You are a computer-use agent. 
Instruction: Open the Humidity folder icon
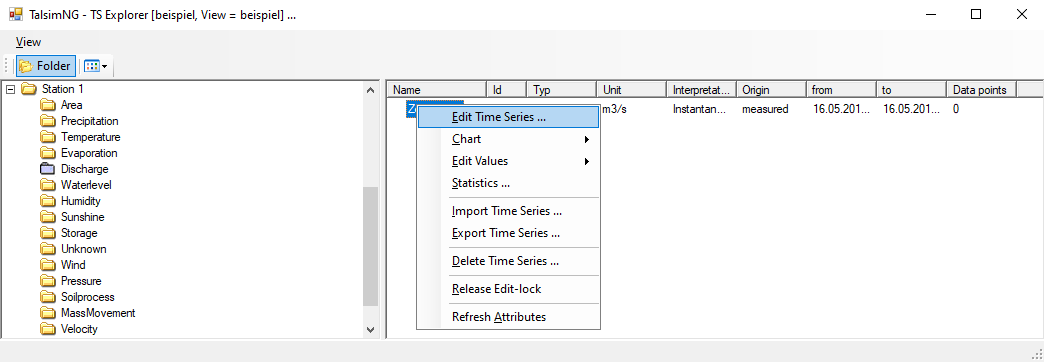pos(47,201)
